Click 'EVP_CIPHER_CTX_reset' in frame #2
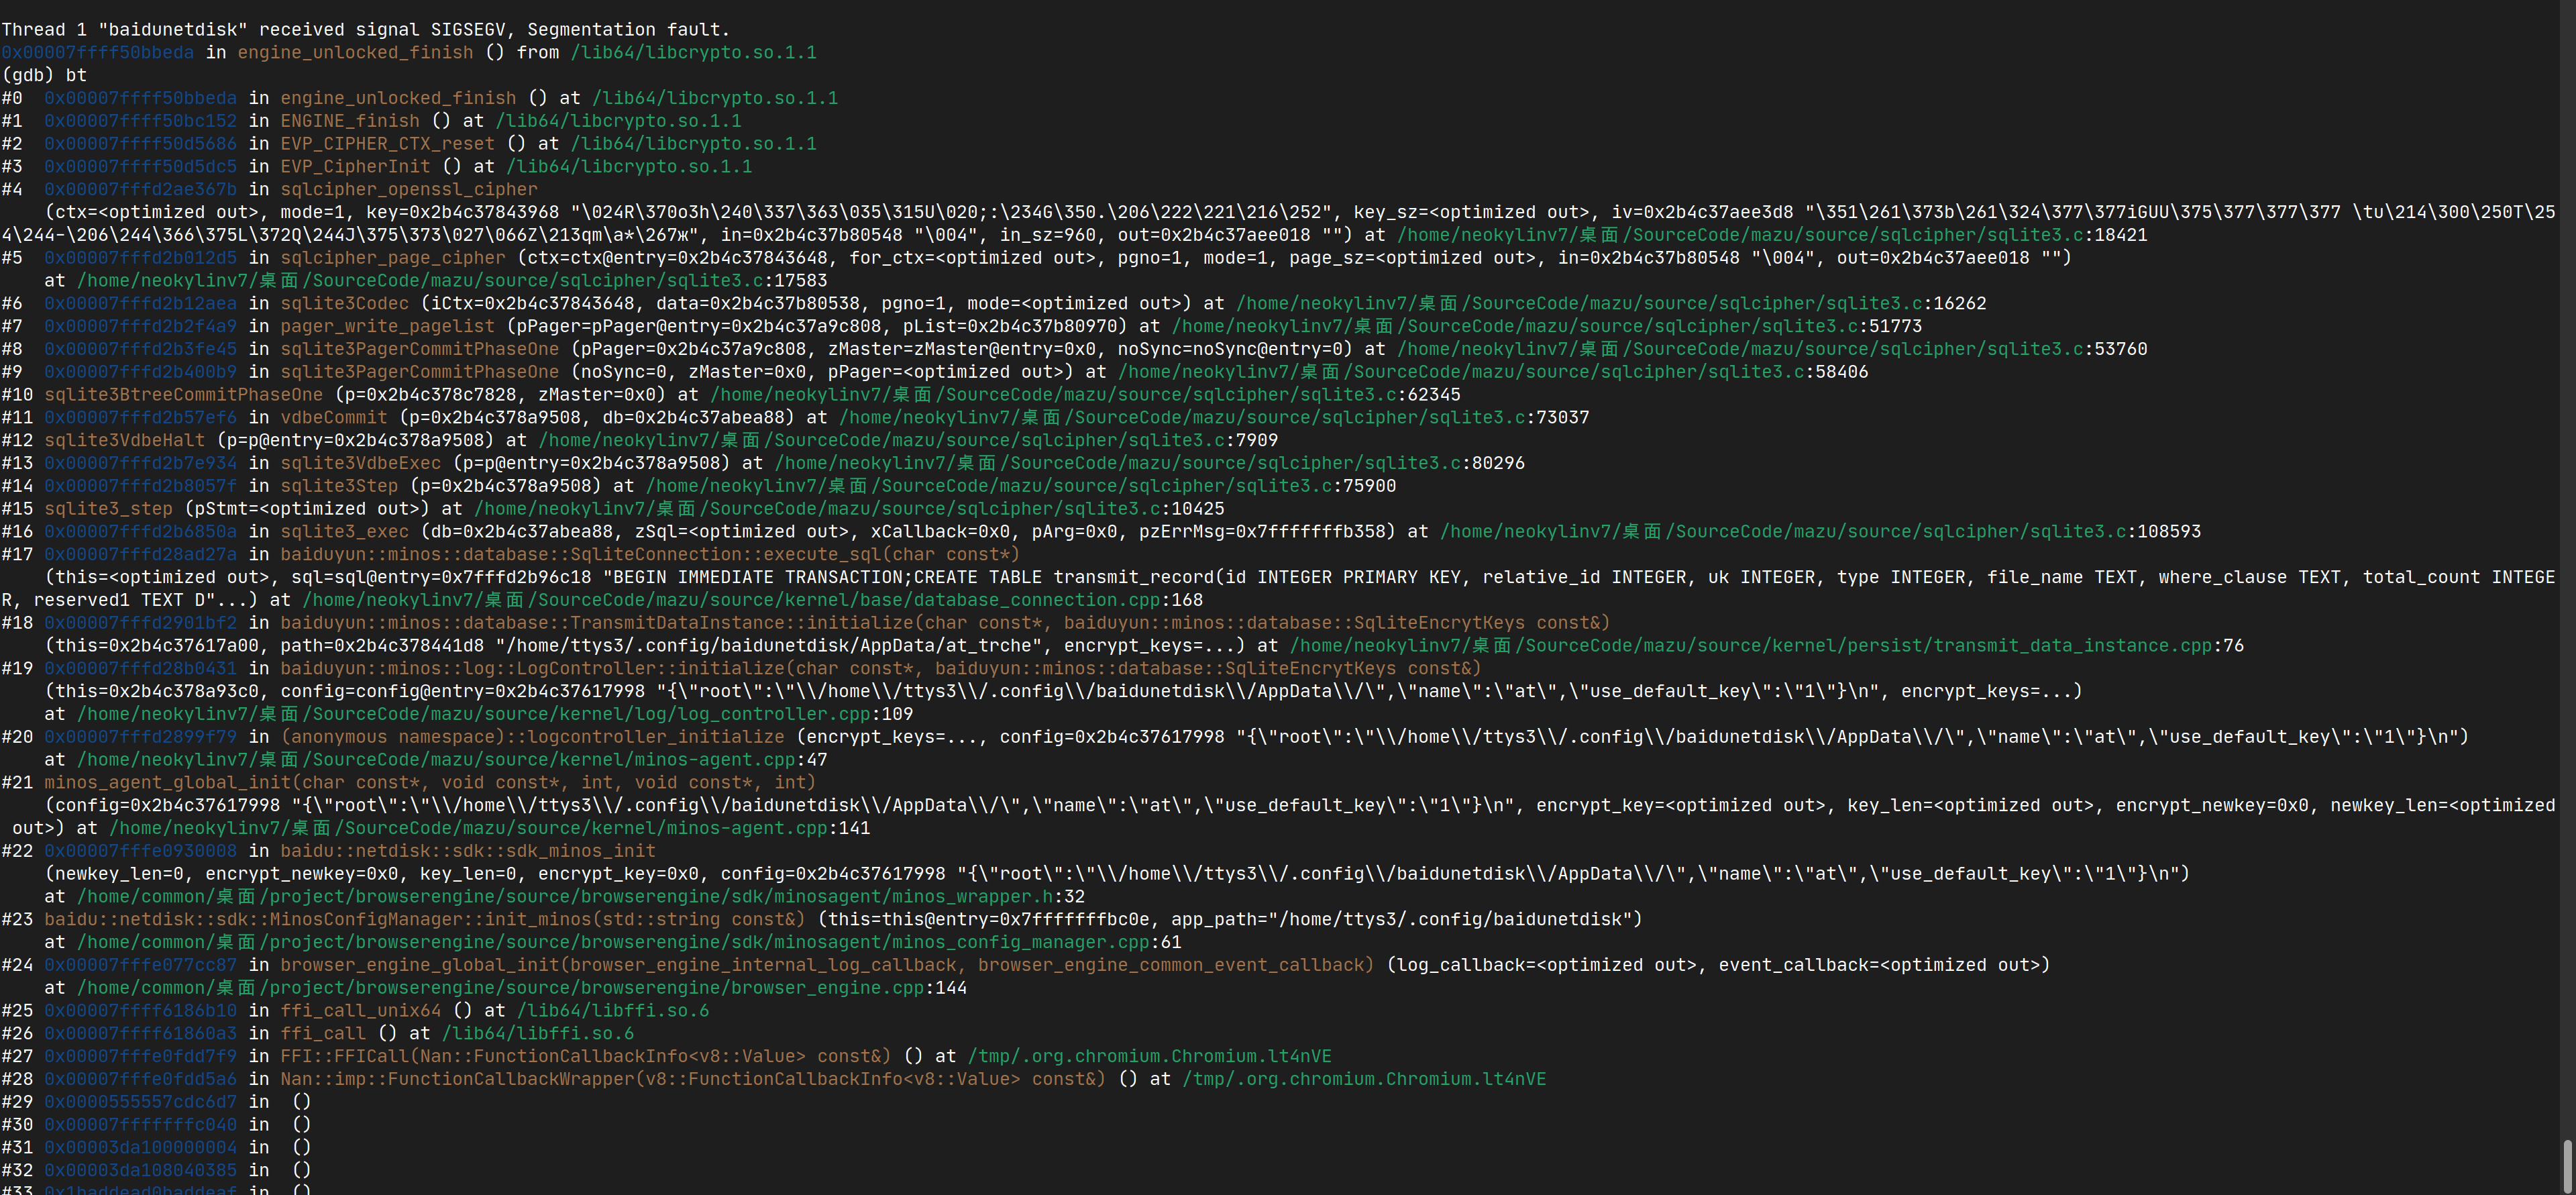Image resolution: width=2576 pixels, height=1195 pixels. (387, 144)
